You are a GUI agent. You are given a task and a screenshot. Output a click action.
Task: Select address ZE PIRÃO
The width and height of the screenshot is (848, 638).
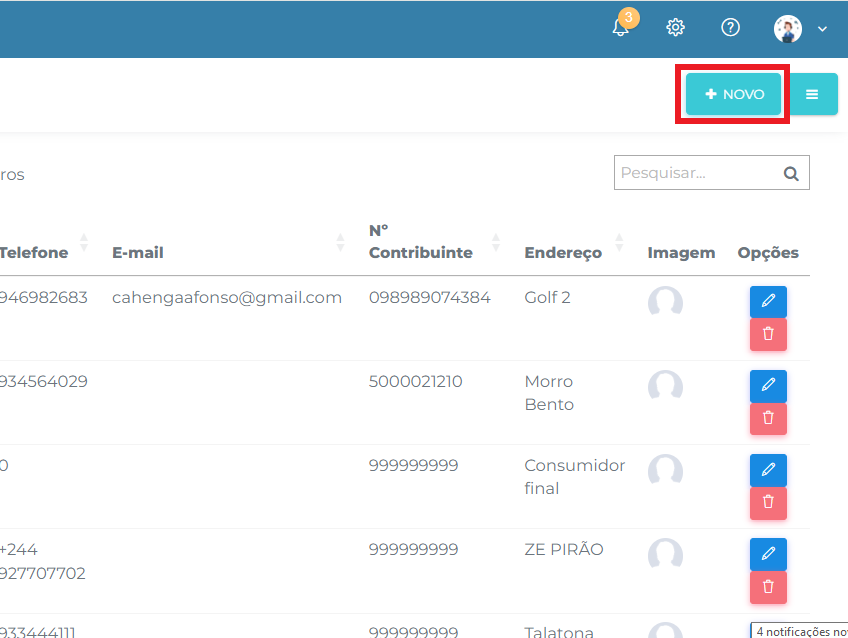[x=564, y=549]
